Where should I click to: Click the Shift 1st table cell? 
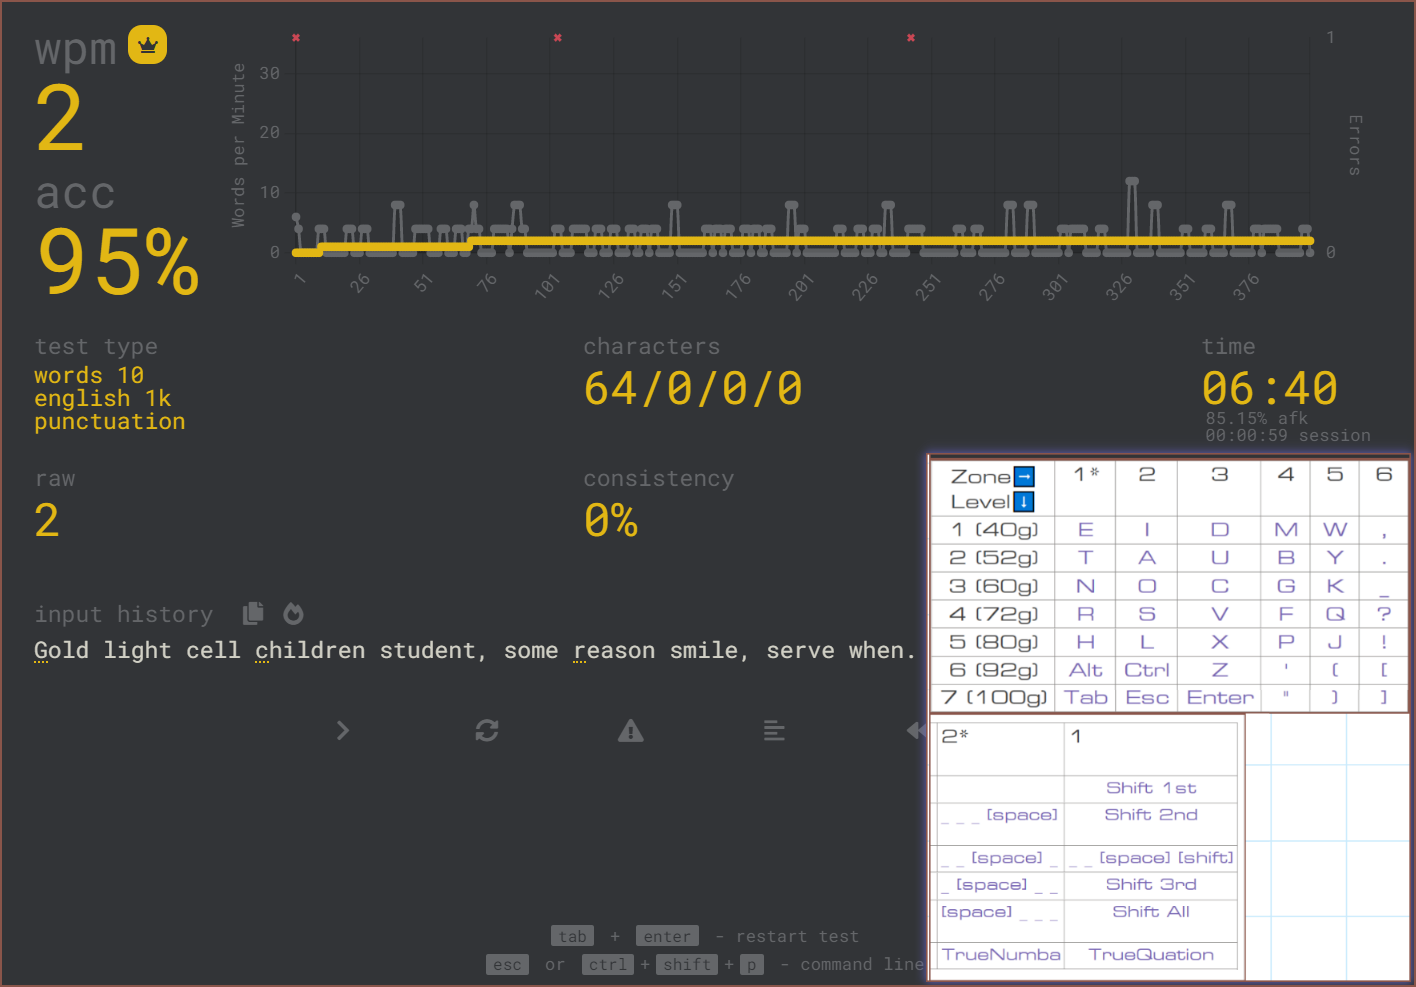pos(1151,788)
